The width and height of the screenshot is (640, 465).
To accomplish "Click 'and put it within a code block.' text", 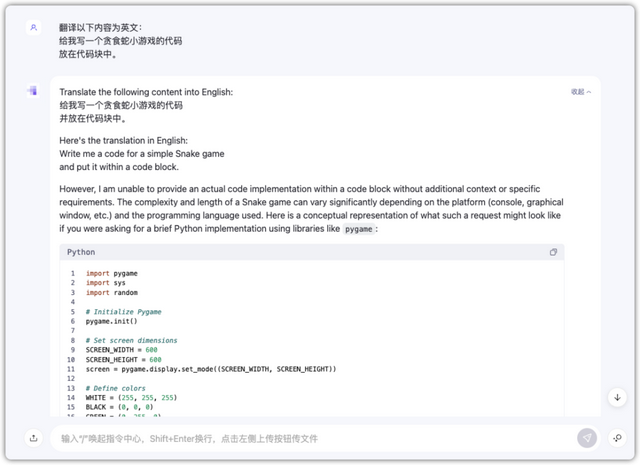I will pyautogui.click(x=119, y=167).
